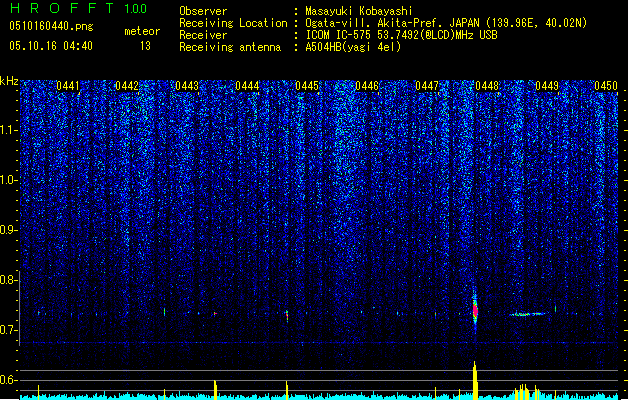
Task: Click the 0.6 kHz axis tick label
Action: (x=9, y=380)
